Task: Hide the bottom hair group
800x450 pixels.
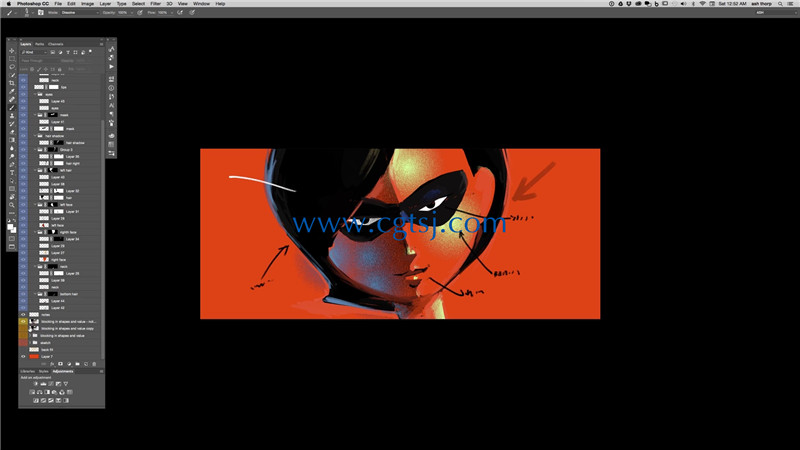Action: click(x=23, y=294)
